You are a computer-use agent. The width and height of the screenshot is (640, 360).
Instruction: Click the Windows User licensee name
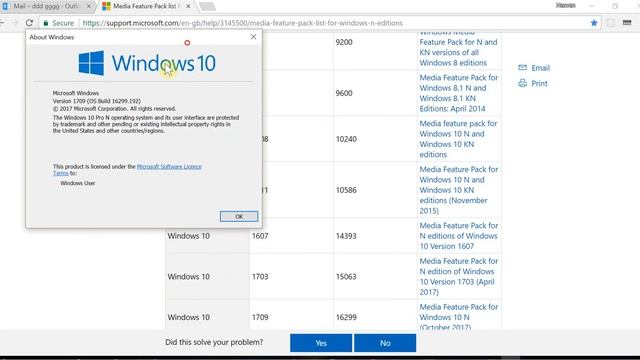click(x=78, y=183)
